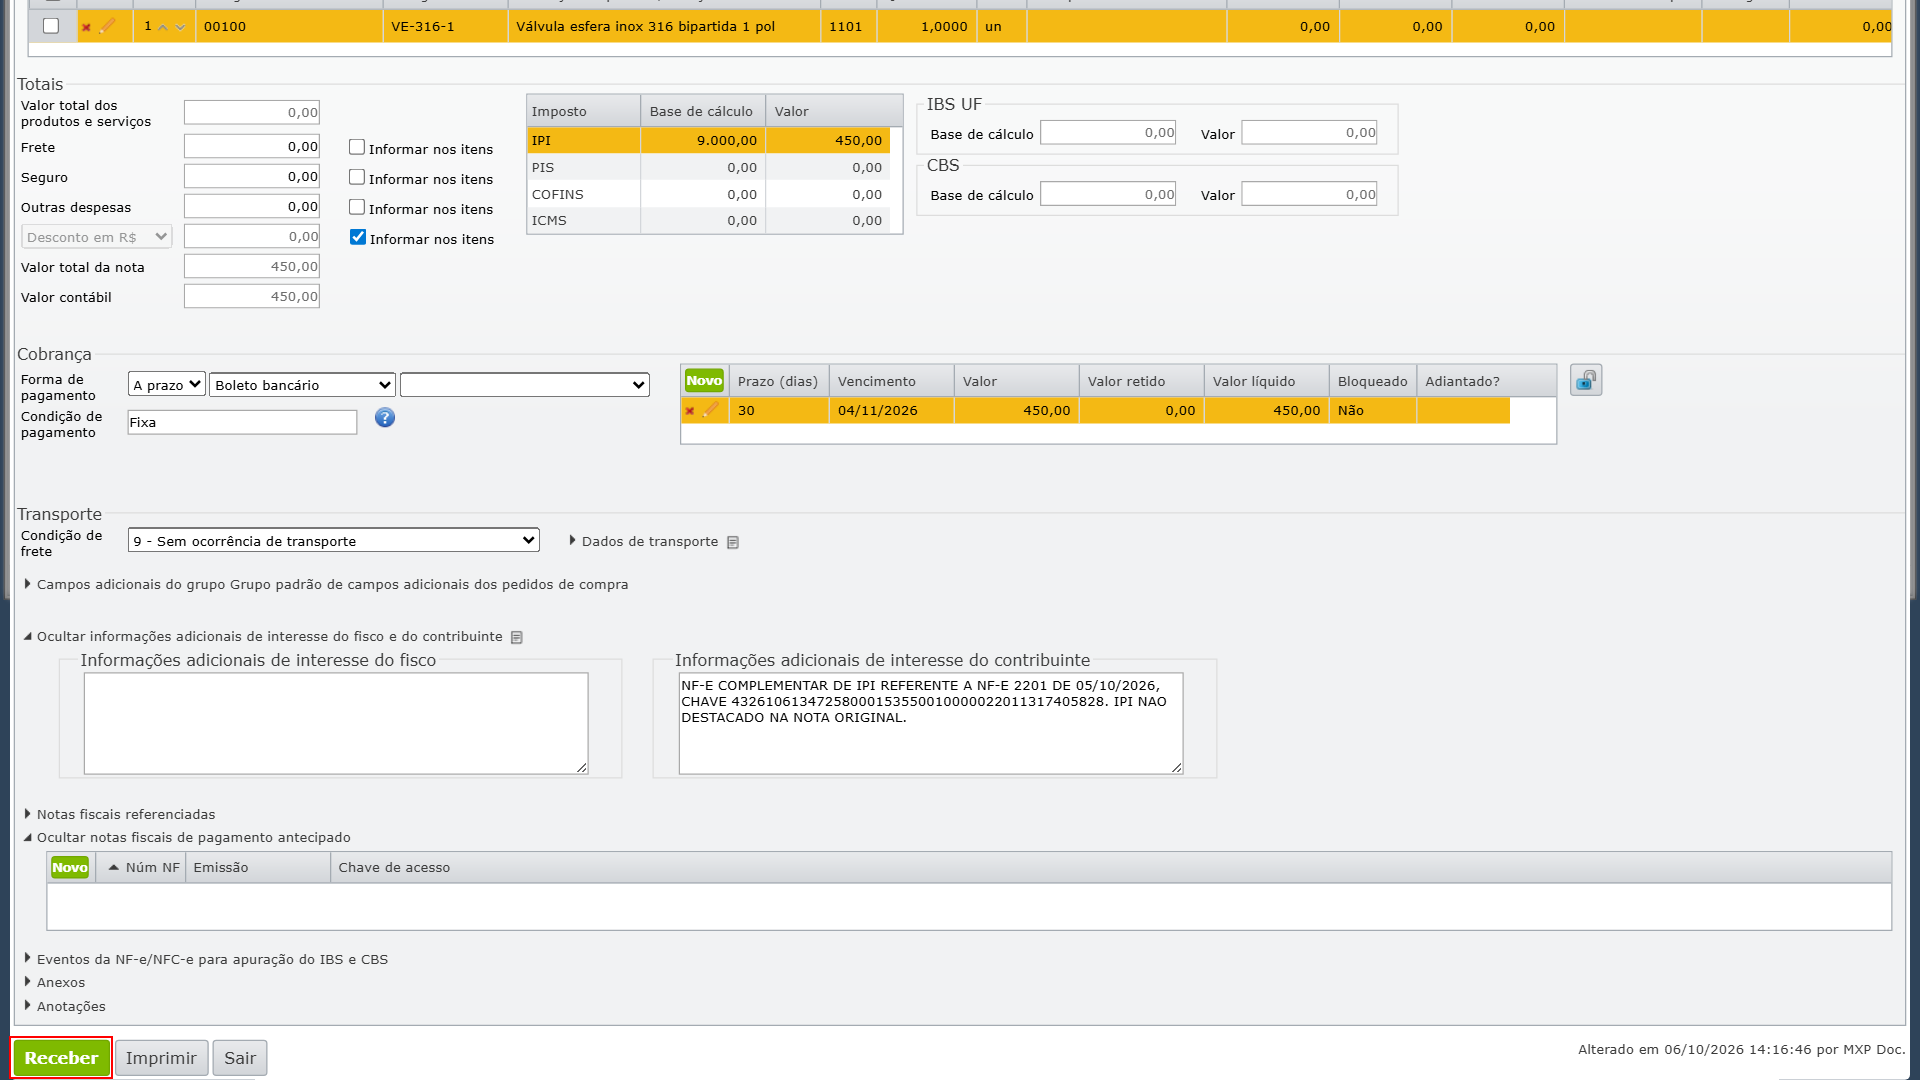This screenshot has height=1080, width=1920.
Task: Select the IPI row in tax table
Action: [709, 140]
